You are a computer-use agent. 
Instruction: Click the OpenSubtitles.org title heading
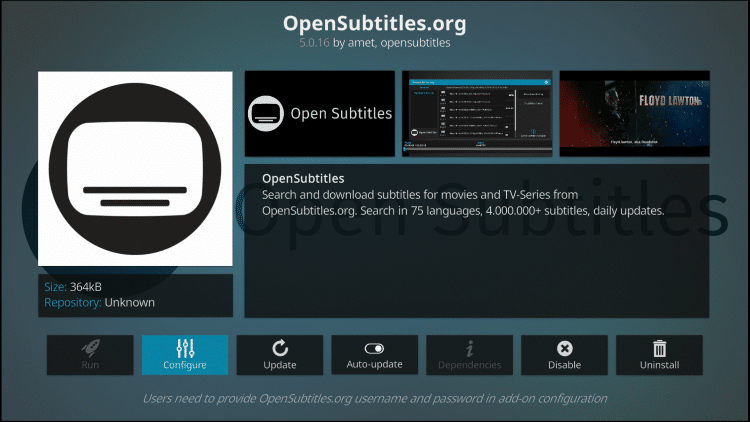[375, 22]
